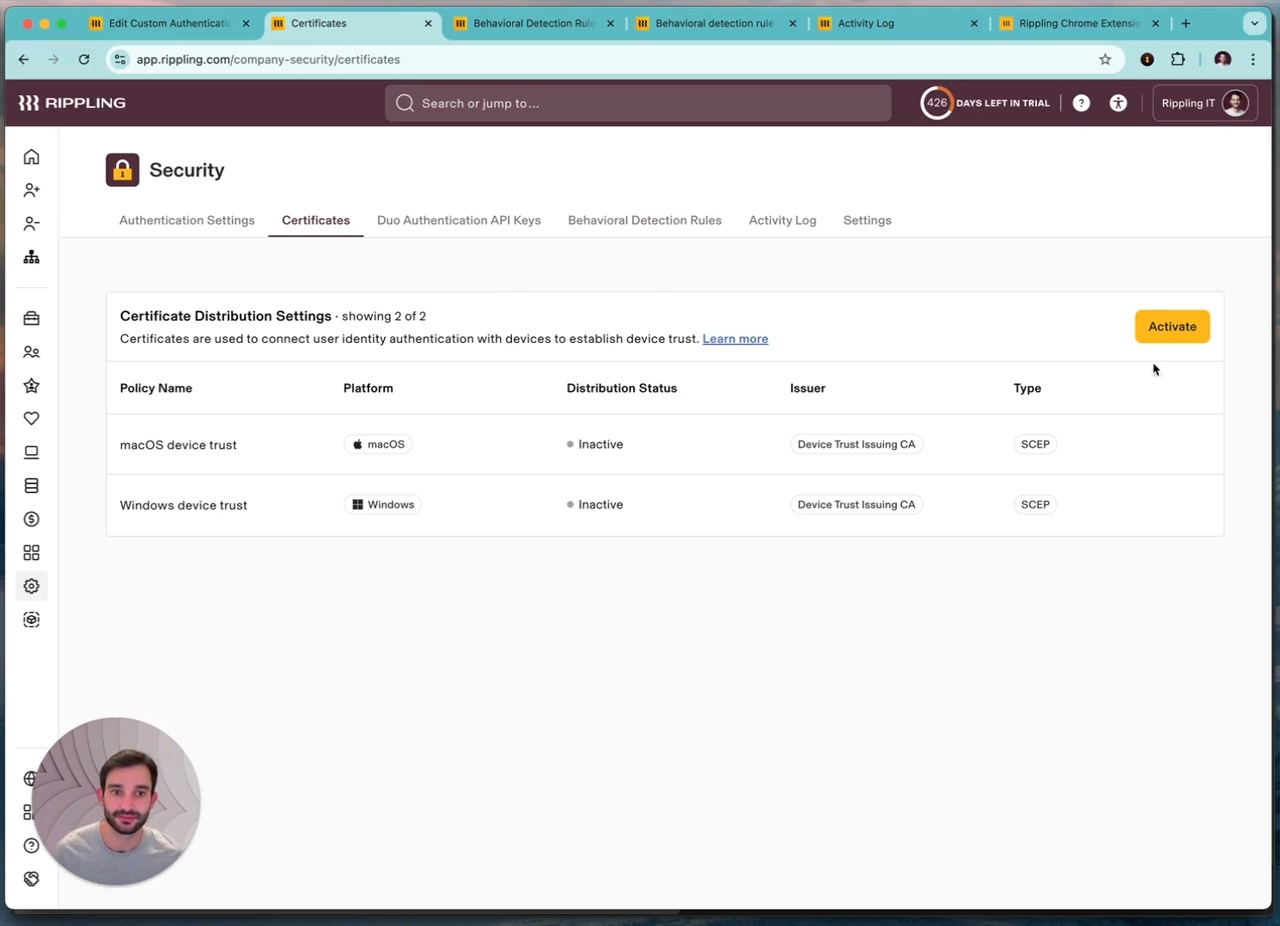Viewport: 1280px width, 926px height.
Task: Click the Policy Name column header
Action: pyautogui.click(x=156, y=388)
